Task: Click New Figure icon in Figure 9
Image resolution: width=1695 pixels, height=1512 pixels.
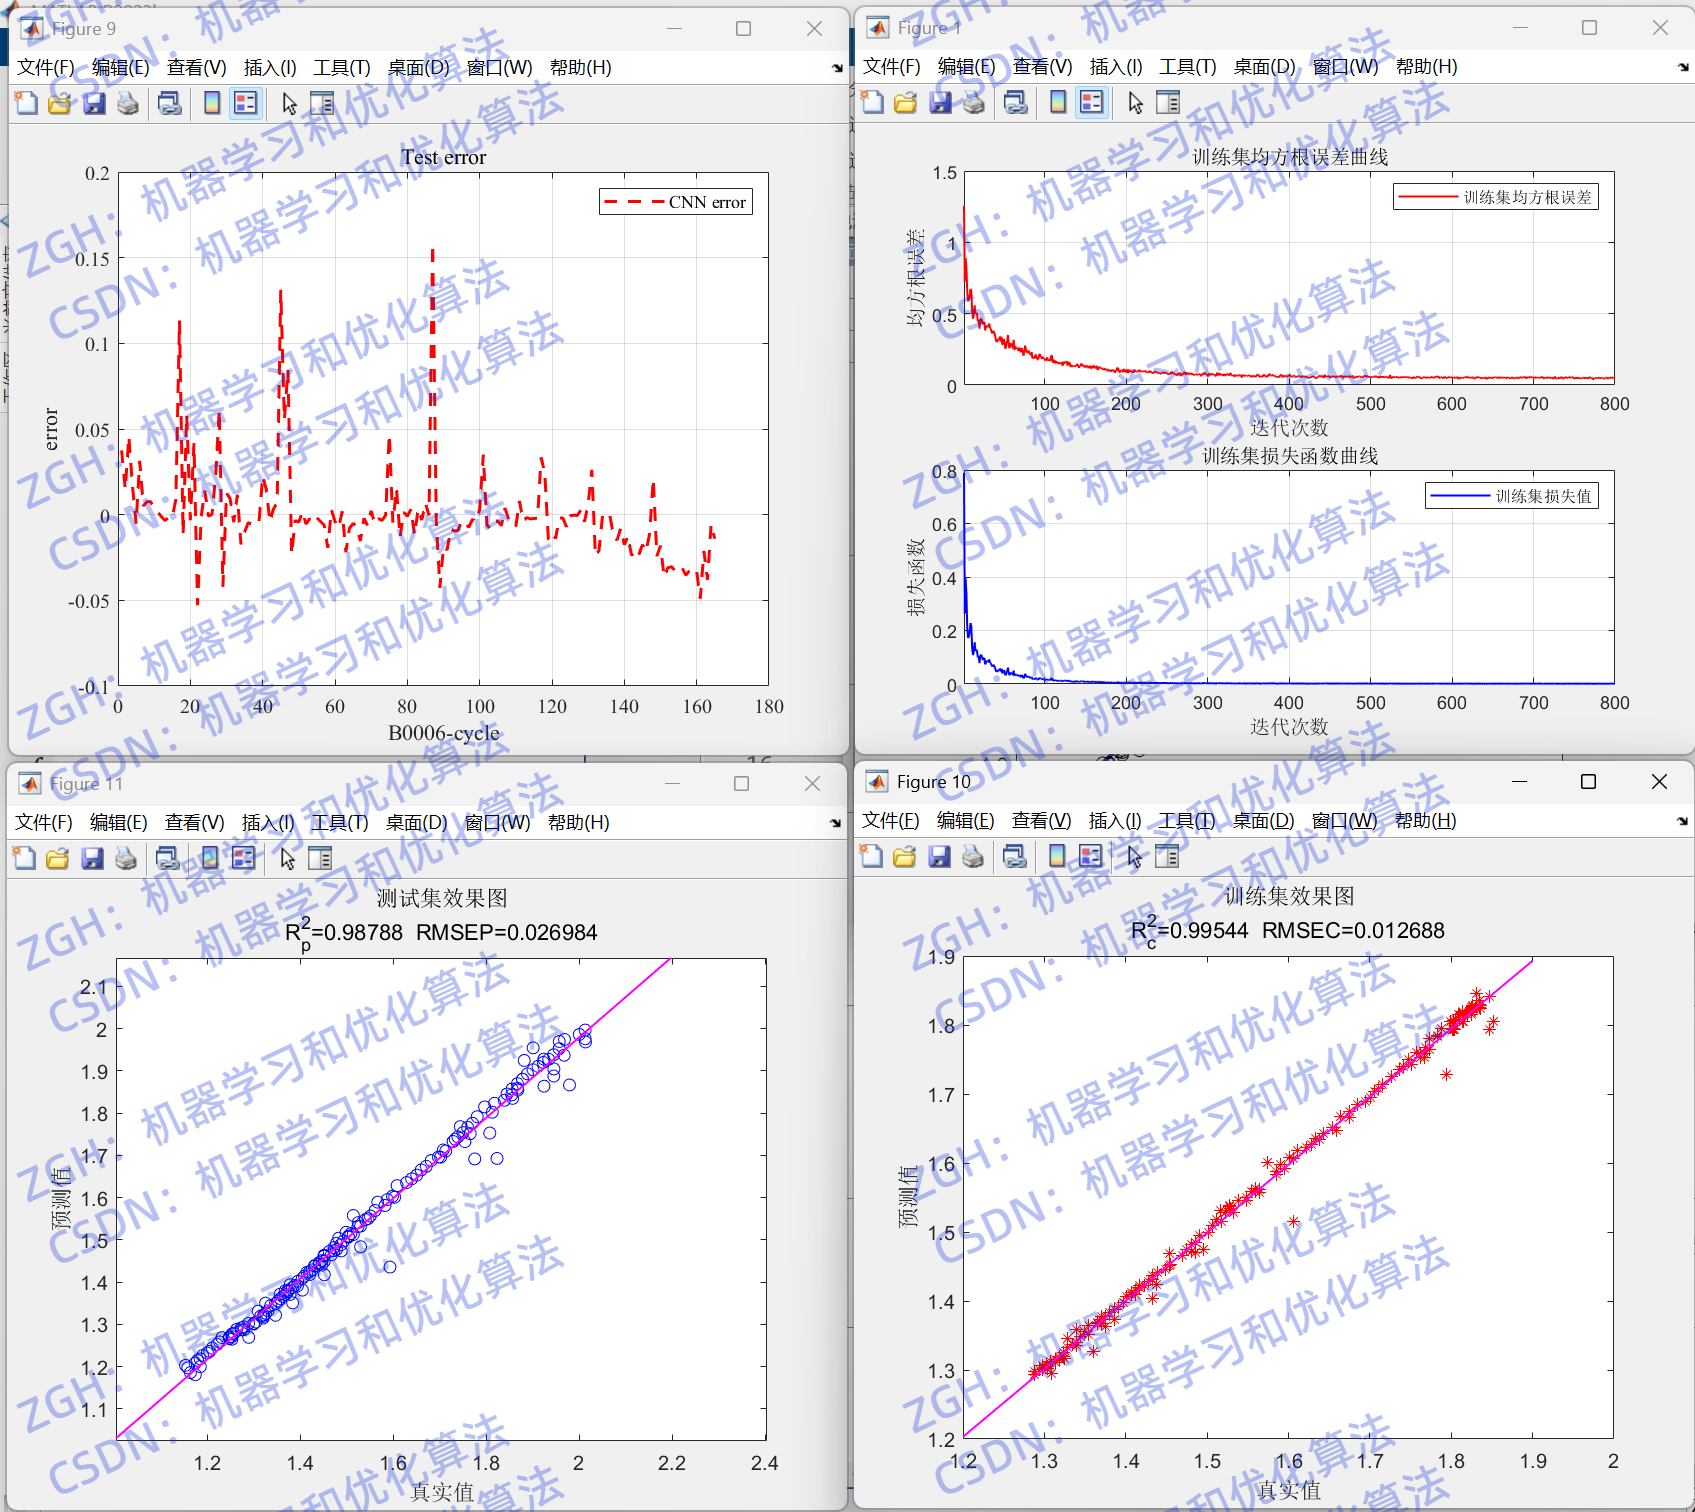Action: coord(26,103)
